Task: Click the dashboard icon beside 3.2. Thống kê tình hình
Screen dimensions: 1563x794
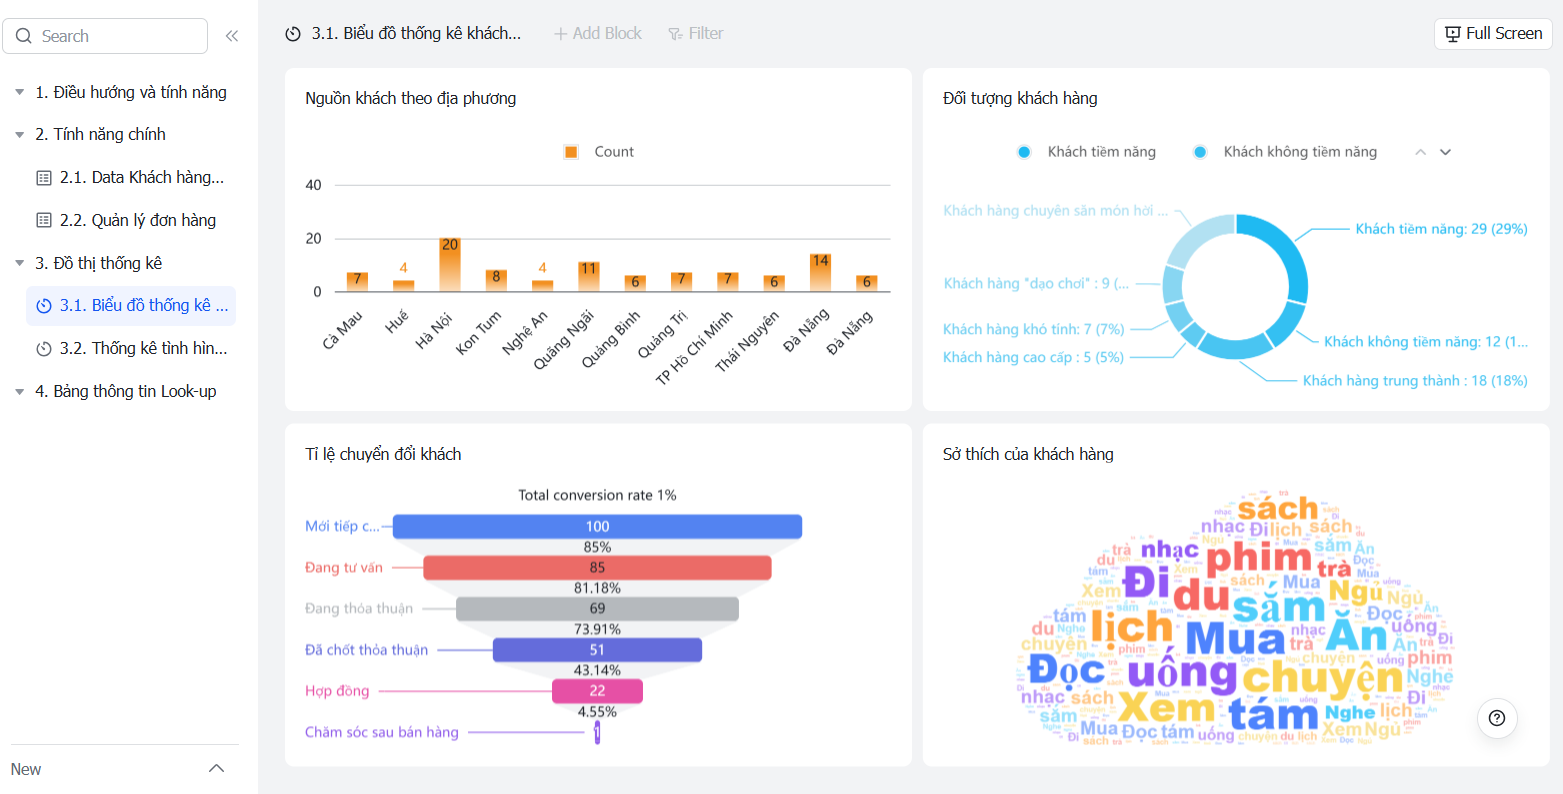Action: tap(44, 349)
